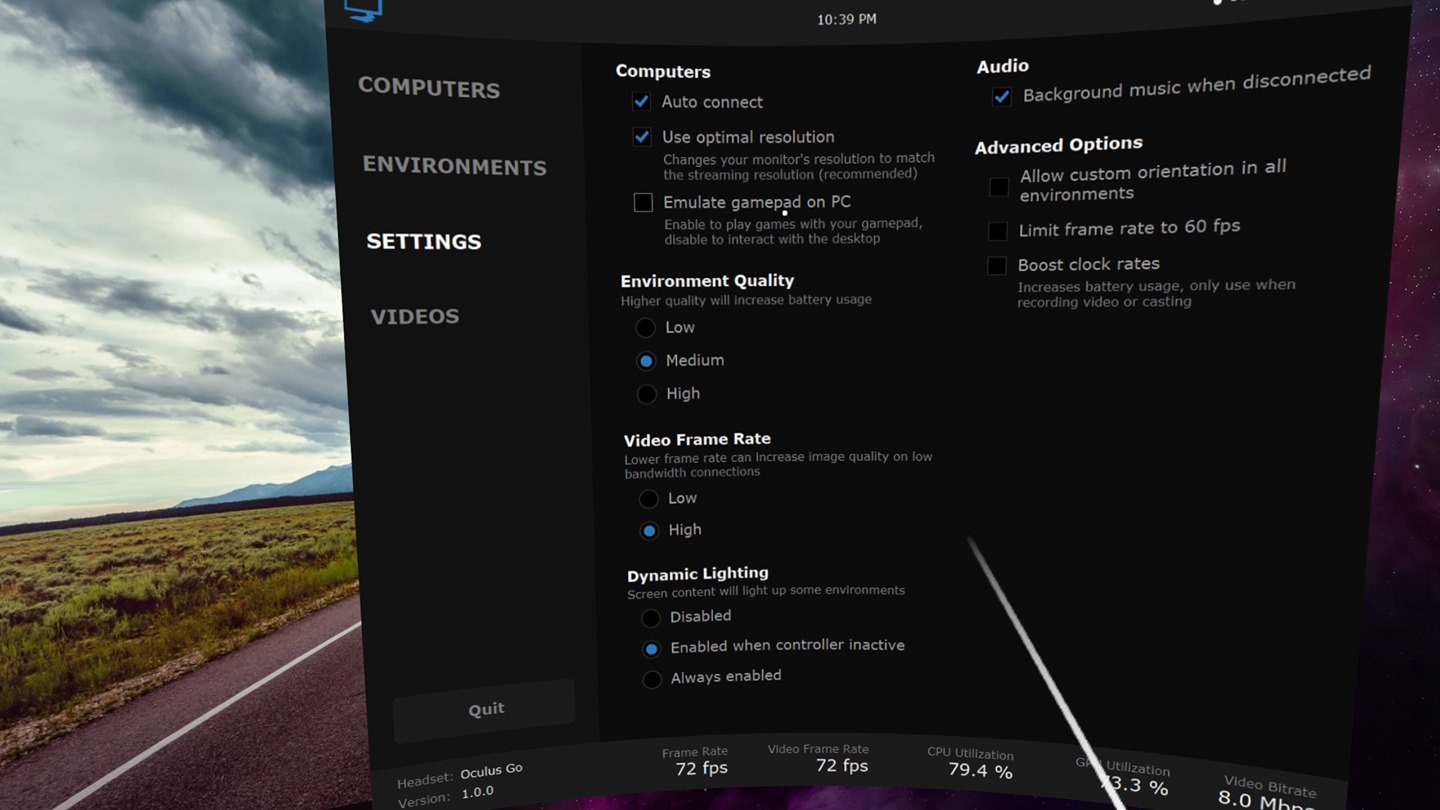1440x810 pixels.
Task: Select Always enabled dynamic lighting
Action: pyautogui.click(x=652, y=679)
